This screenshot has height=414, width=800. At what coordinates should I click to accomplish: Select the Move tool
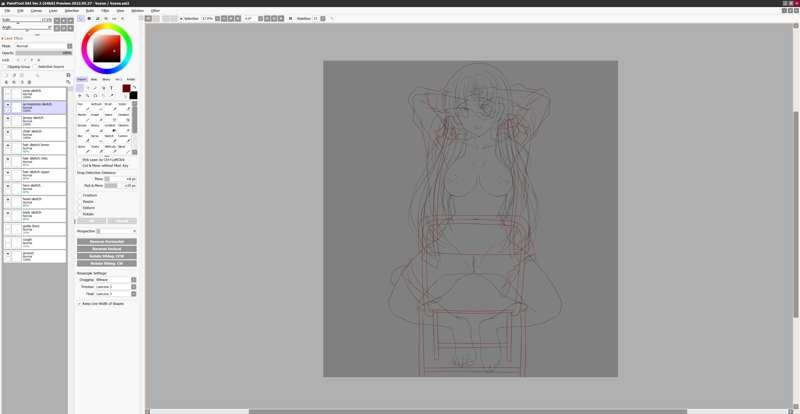[x=80, y=95]
